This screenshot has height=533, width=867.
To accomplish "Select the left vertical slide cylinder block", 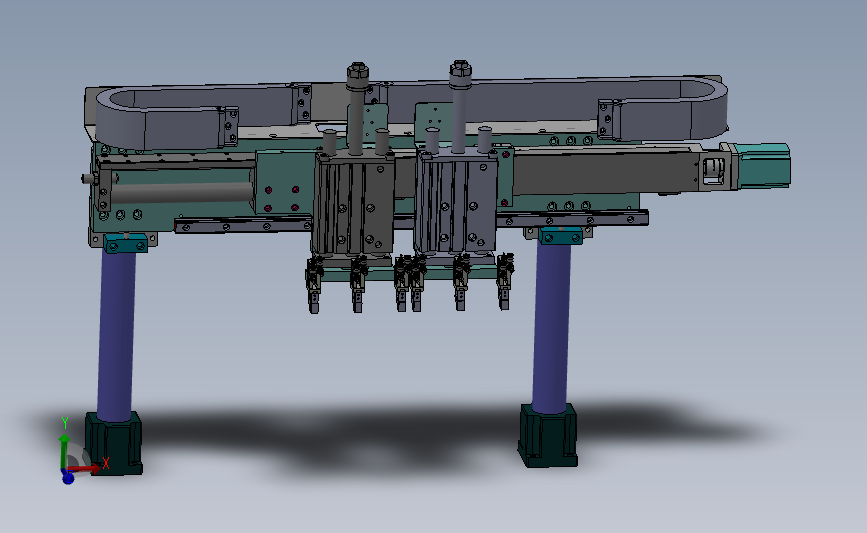I will tap(353, 205).
